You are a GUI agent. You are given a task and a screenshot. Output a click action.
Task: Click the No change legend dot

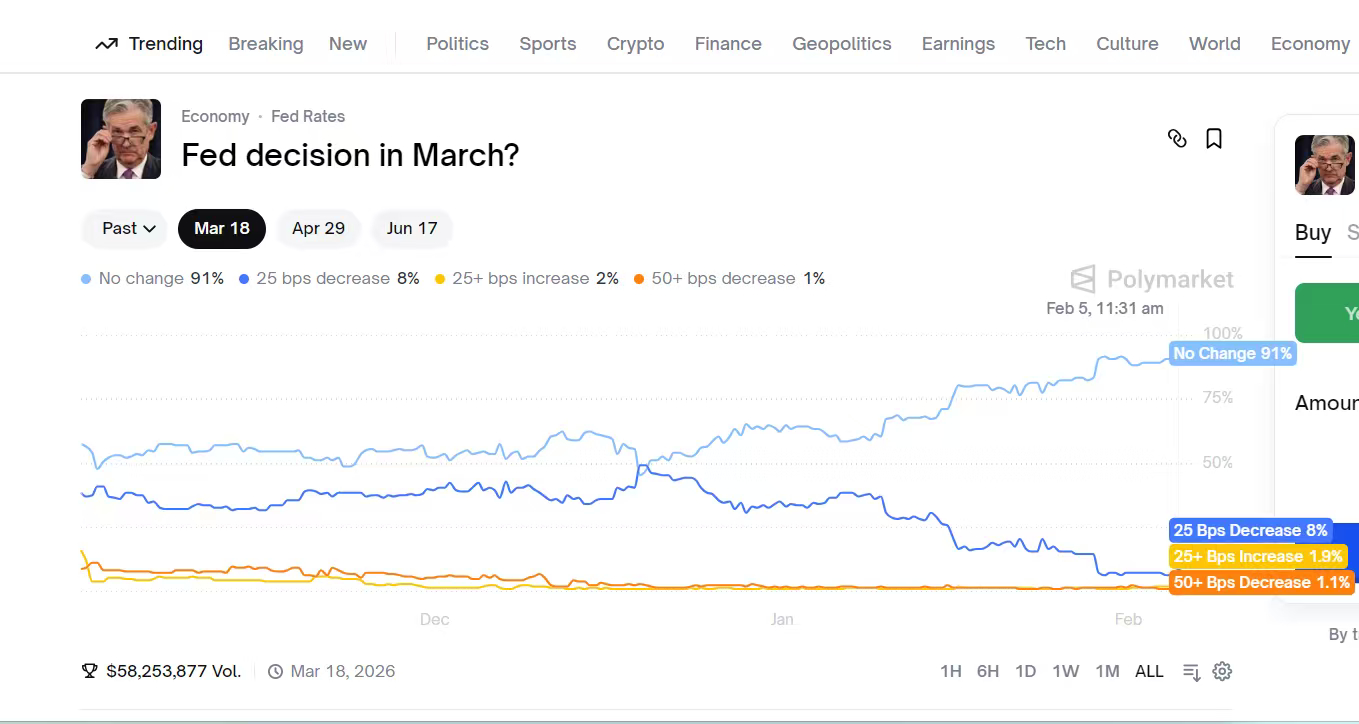(x=86, y=279)
